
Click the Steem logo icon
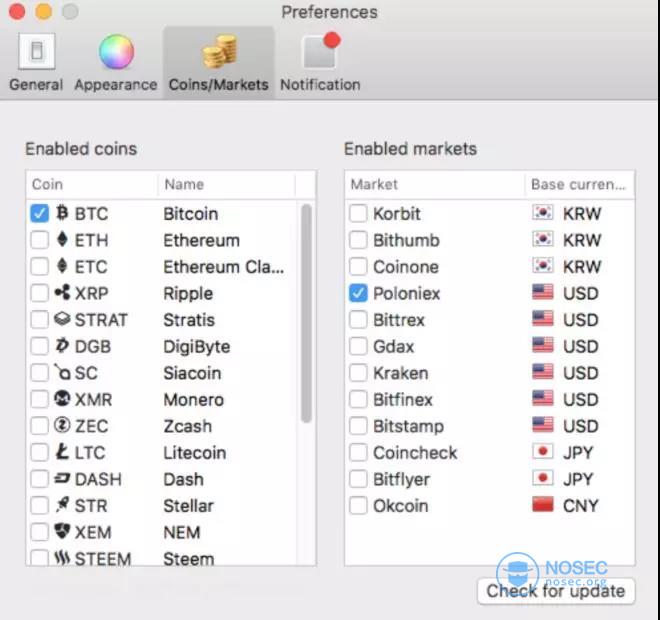pos(62,557)
